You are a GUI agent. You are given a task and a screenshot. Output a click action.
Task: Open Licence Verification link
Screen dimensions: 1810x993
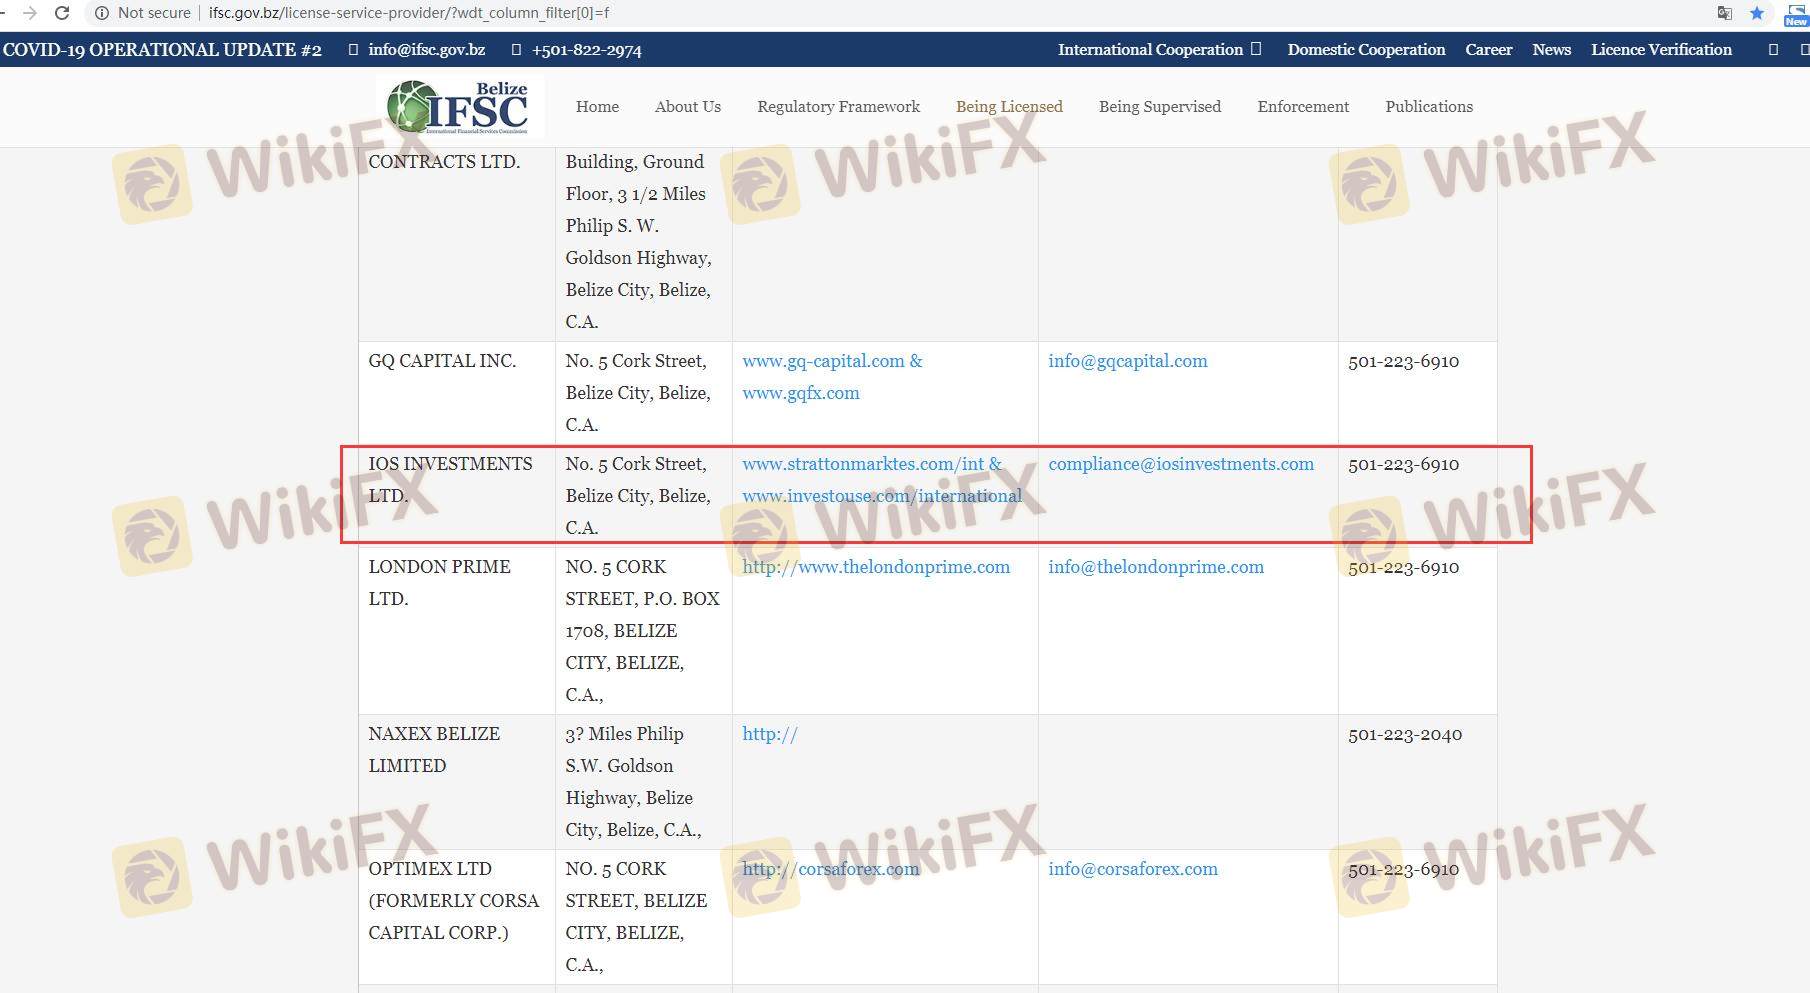(x=1660, y=49)
